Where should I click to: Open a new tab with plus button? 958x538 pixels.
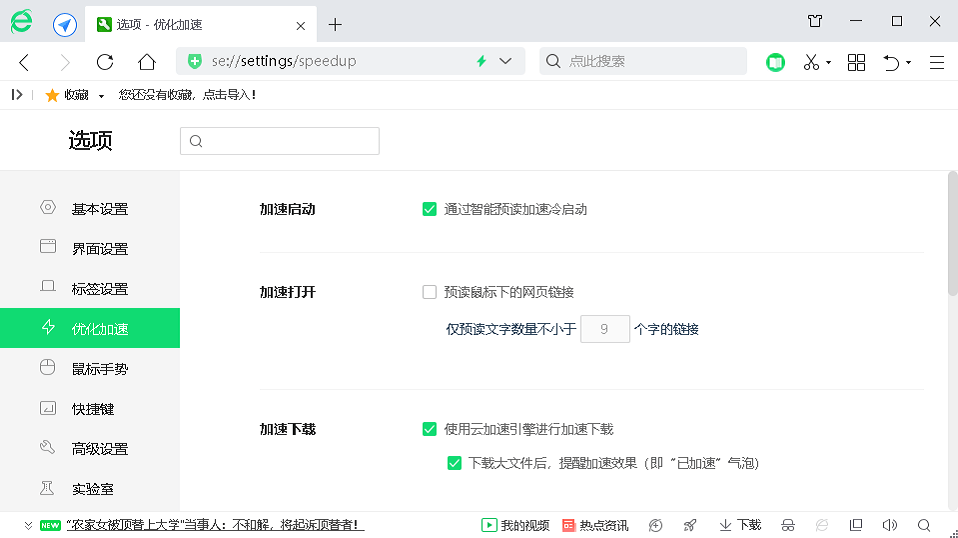click(x=335, y=25)
